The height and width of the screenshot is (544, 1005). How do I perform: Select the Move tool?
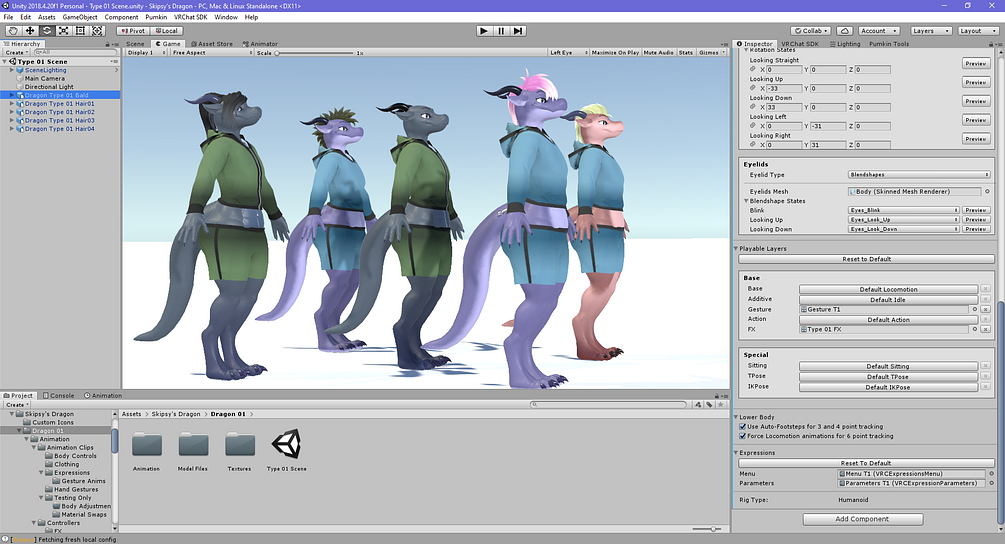[x=29, y=31]
